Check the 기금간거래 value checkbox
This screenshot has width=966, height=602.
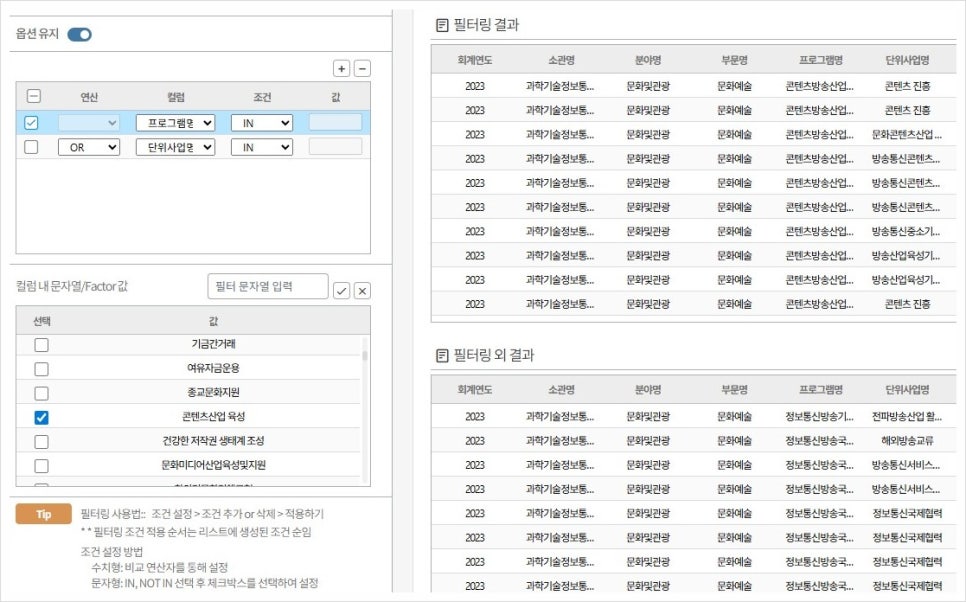[x=41, y=345]
